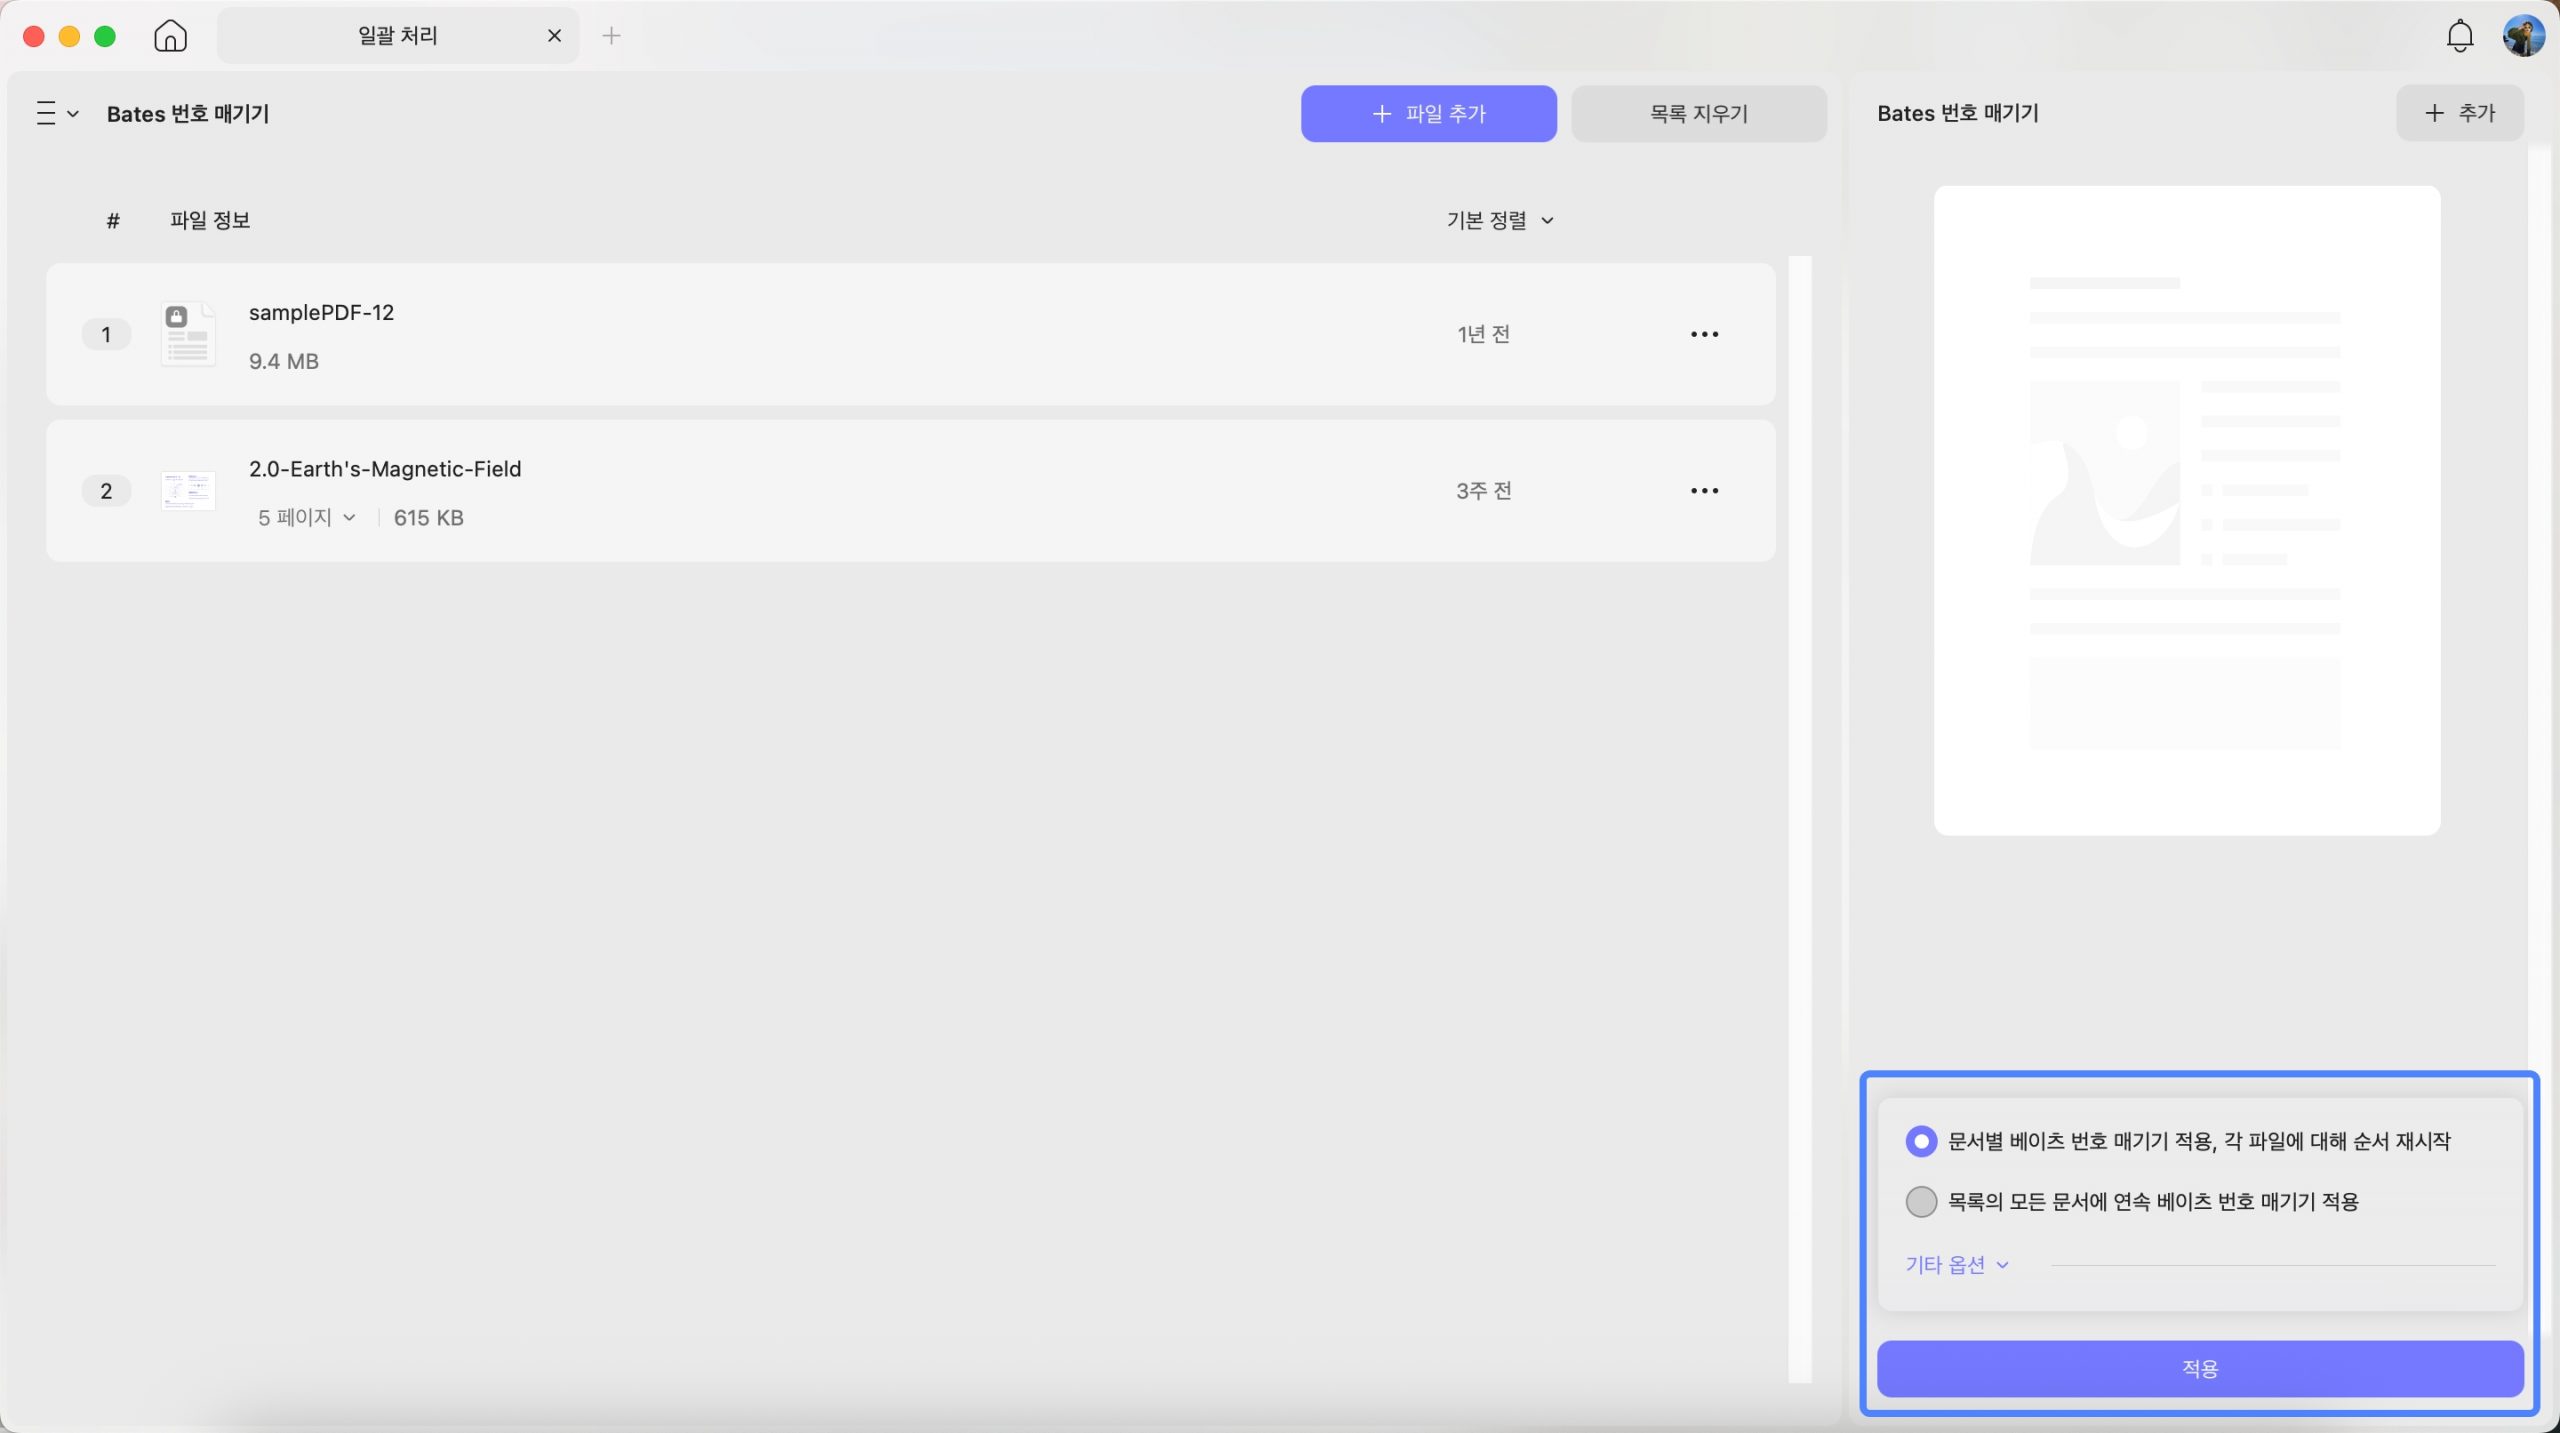This screenshot has height=1433, width=2560.
Task: Open the user profile avatar
Action: click(x=2523, y=36)
